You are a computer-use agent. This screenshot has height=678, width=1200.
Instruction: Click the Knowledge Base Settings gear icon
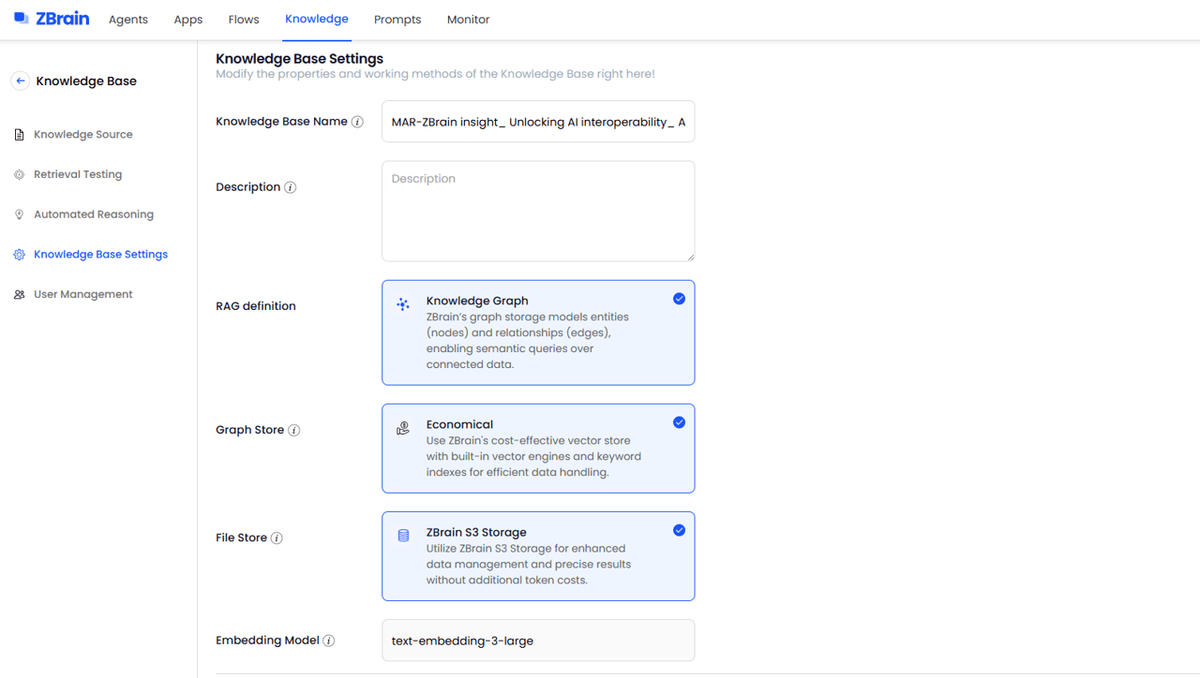pyautogui.click(x=19, y=255)
